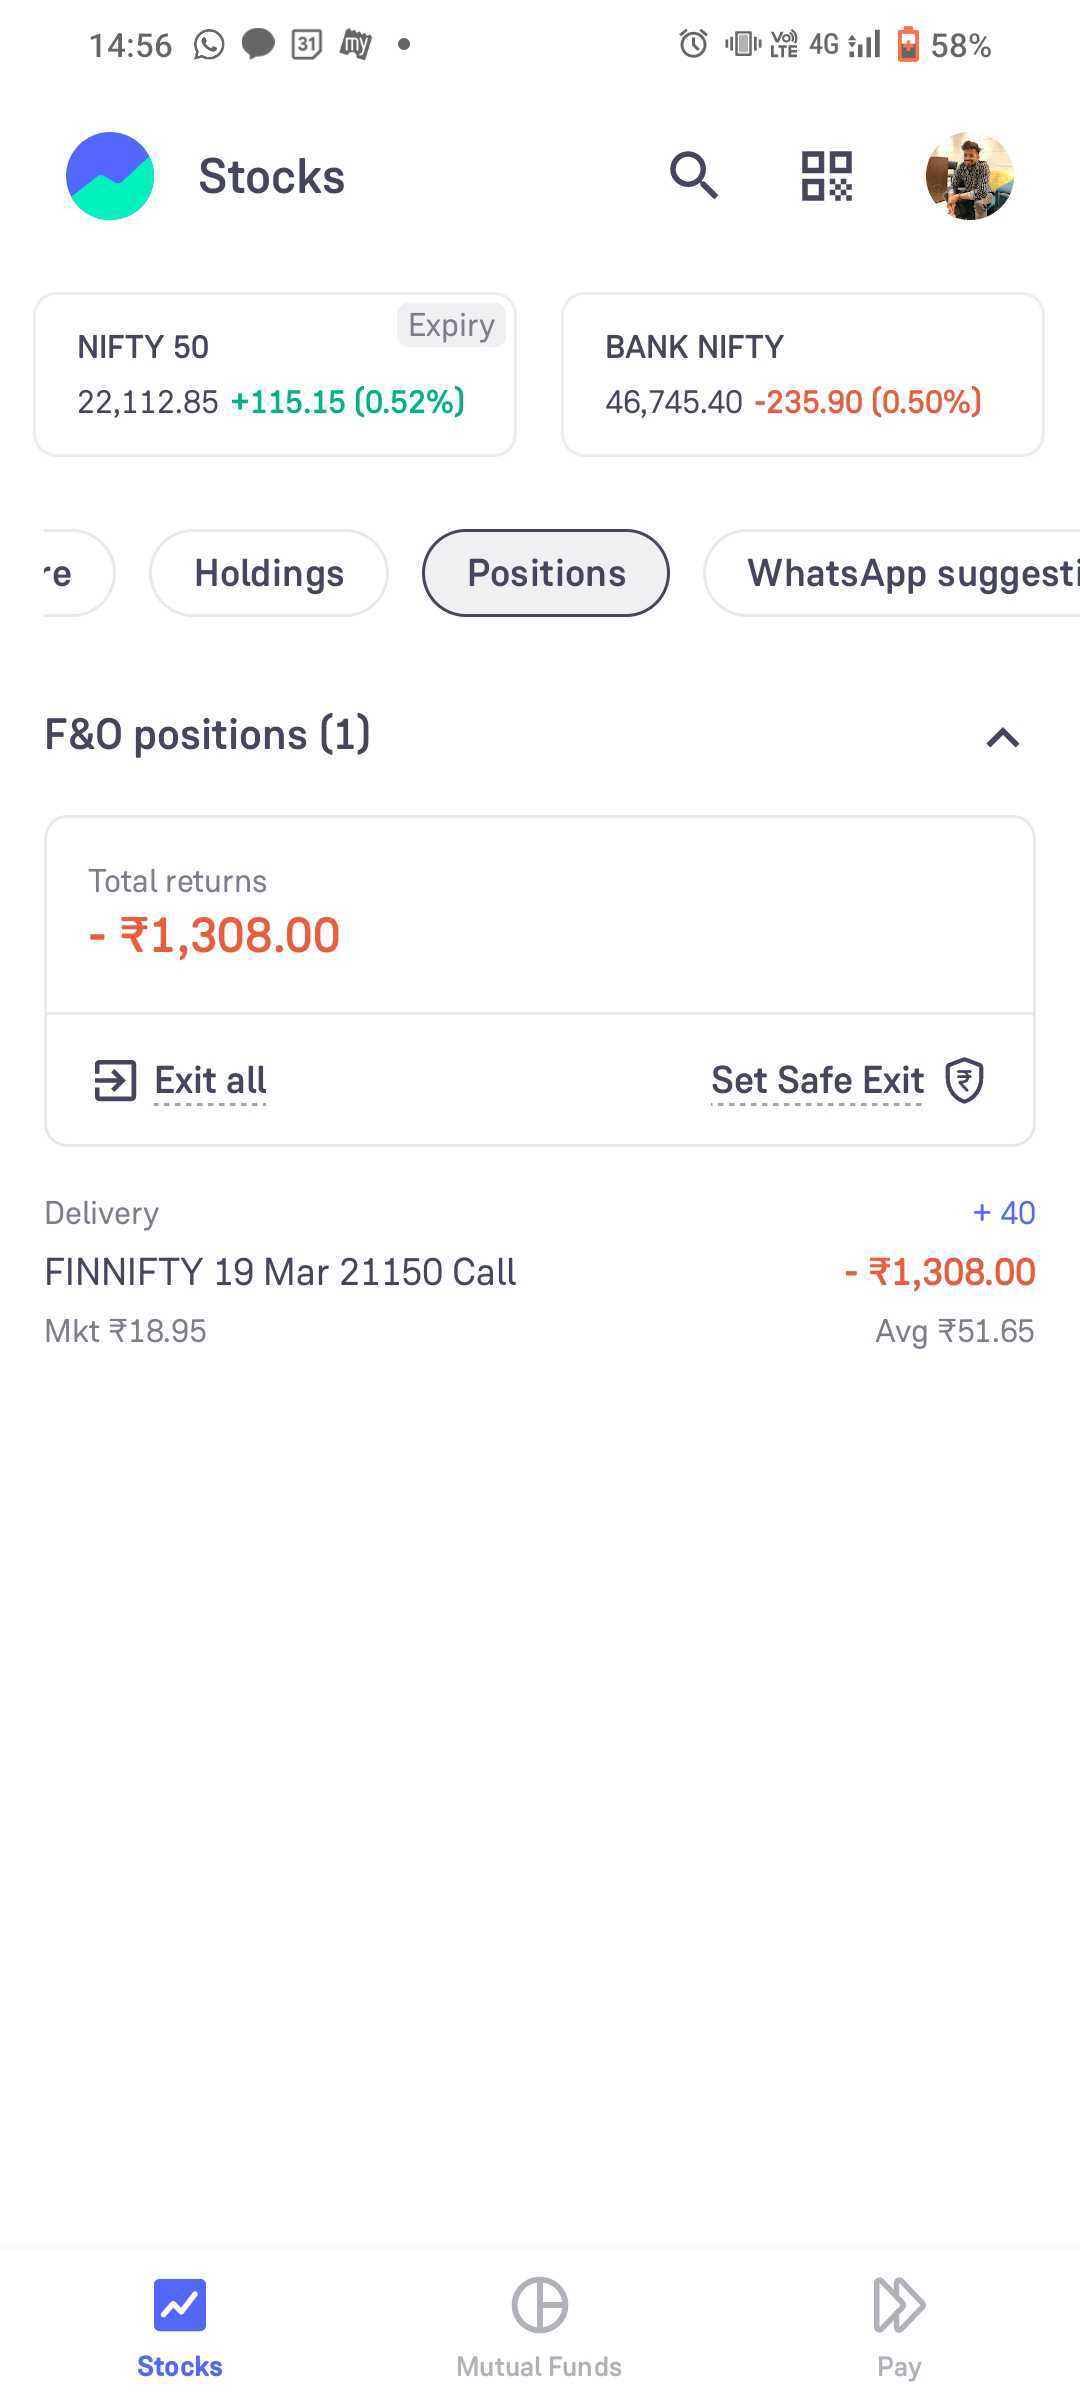Collapse the F&O positions section chevron

(x=1003, y=738)
